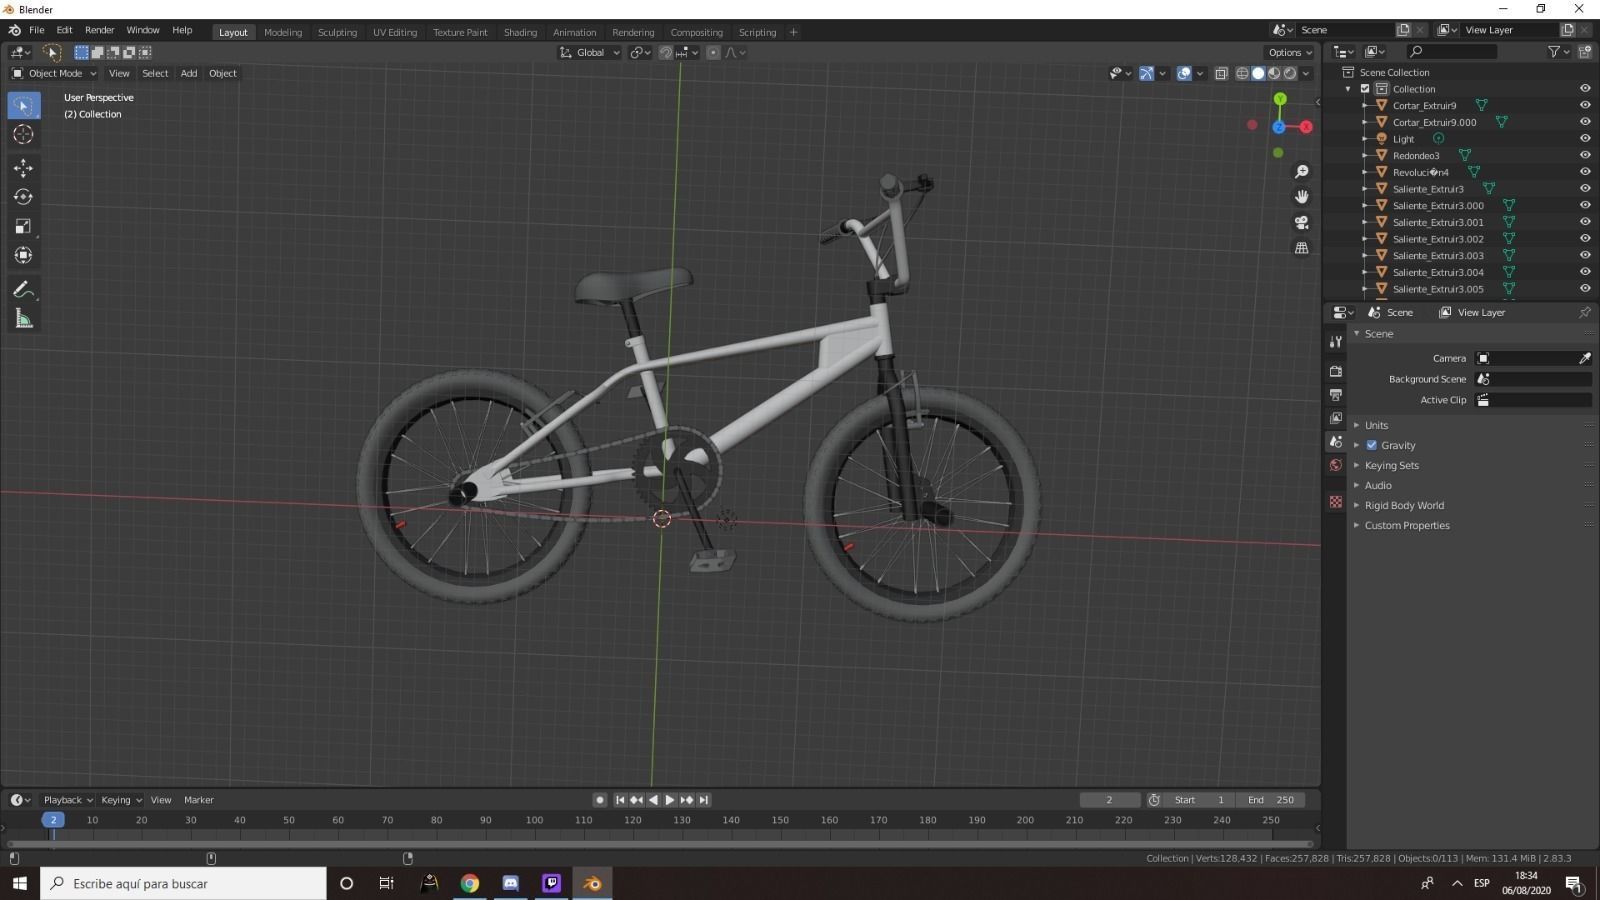Toggle viewport overlays display

[1184, 73]
